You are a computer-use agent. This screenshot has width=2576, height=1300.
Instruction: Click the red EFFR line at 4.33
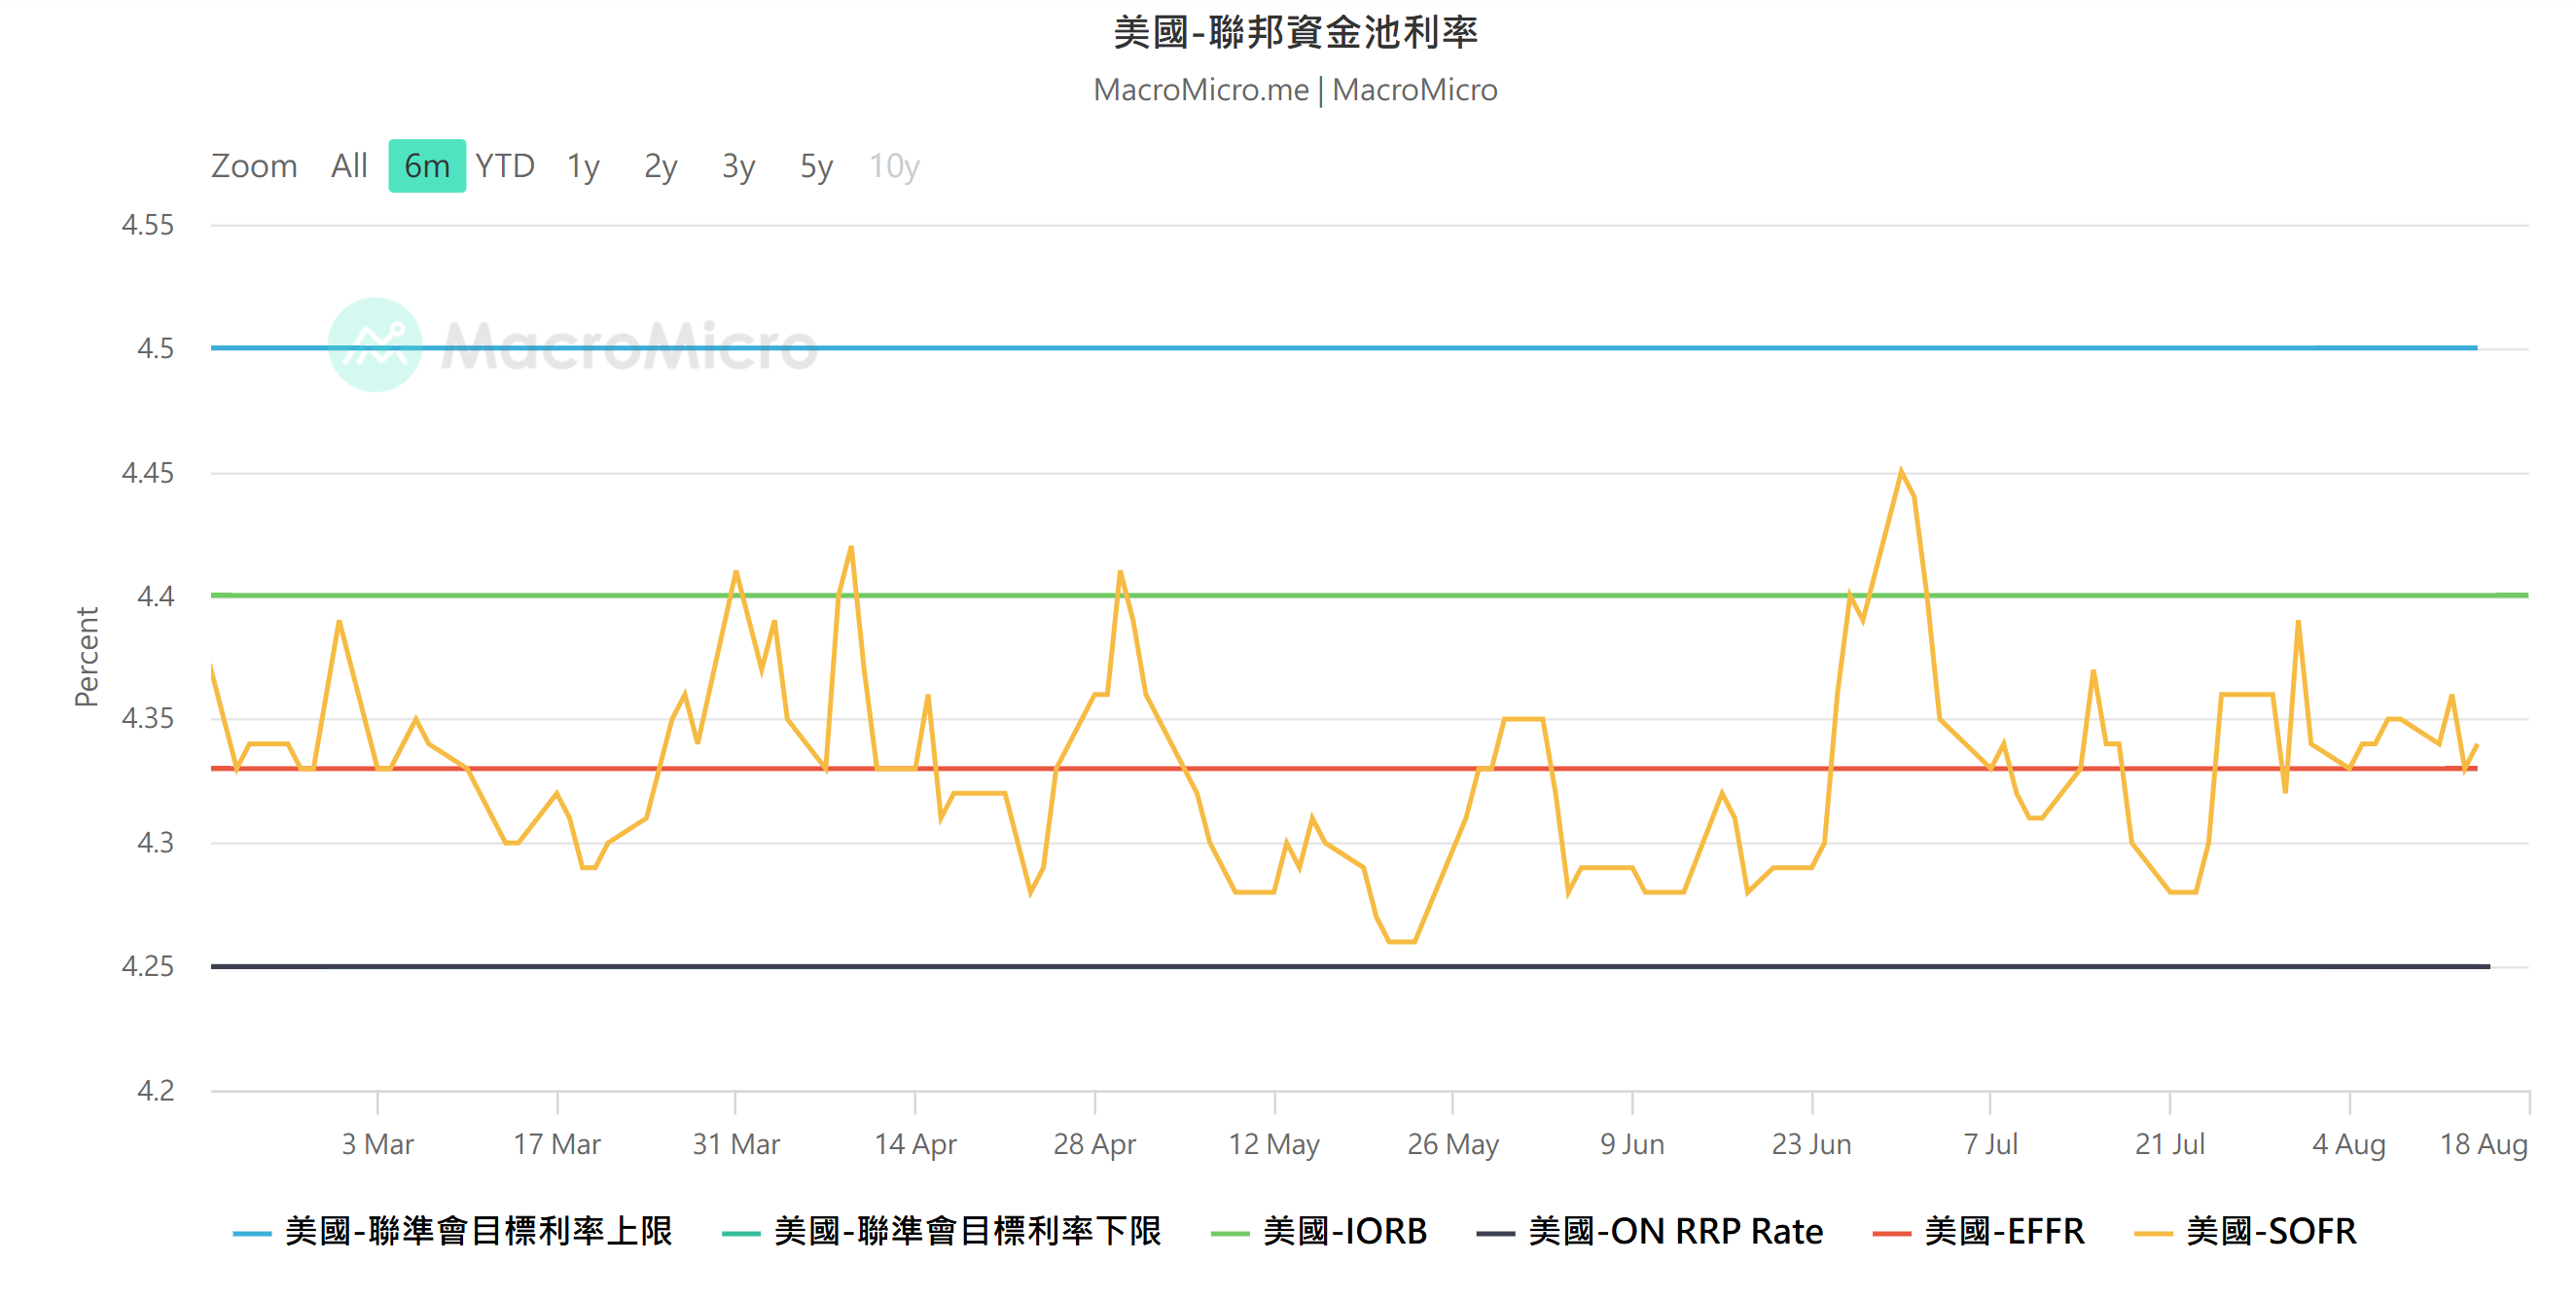point(1344,768)
